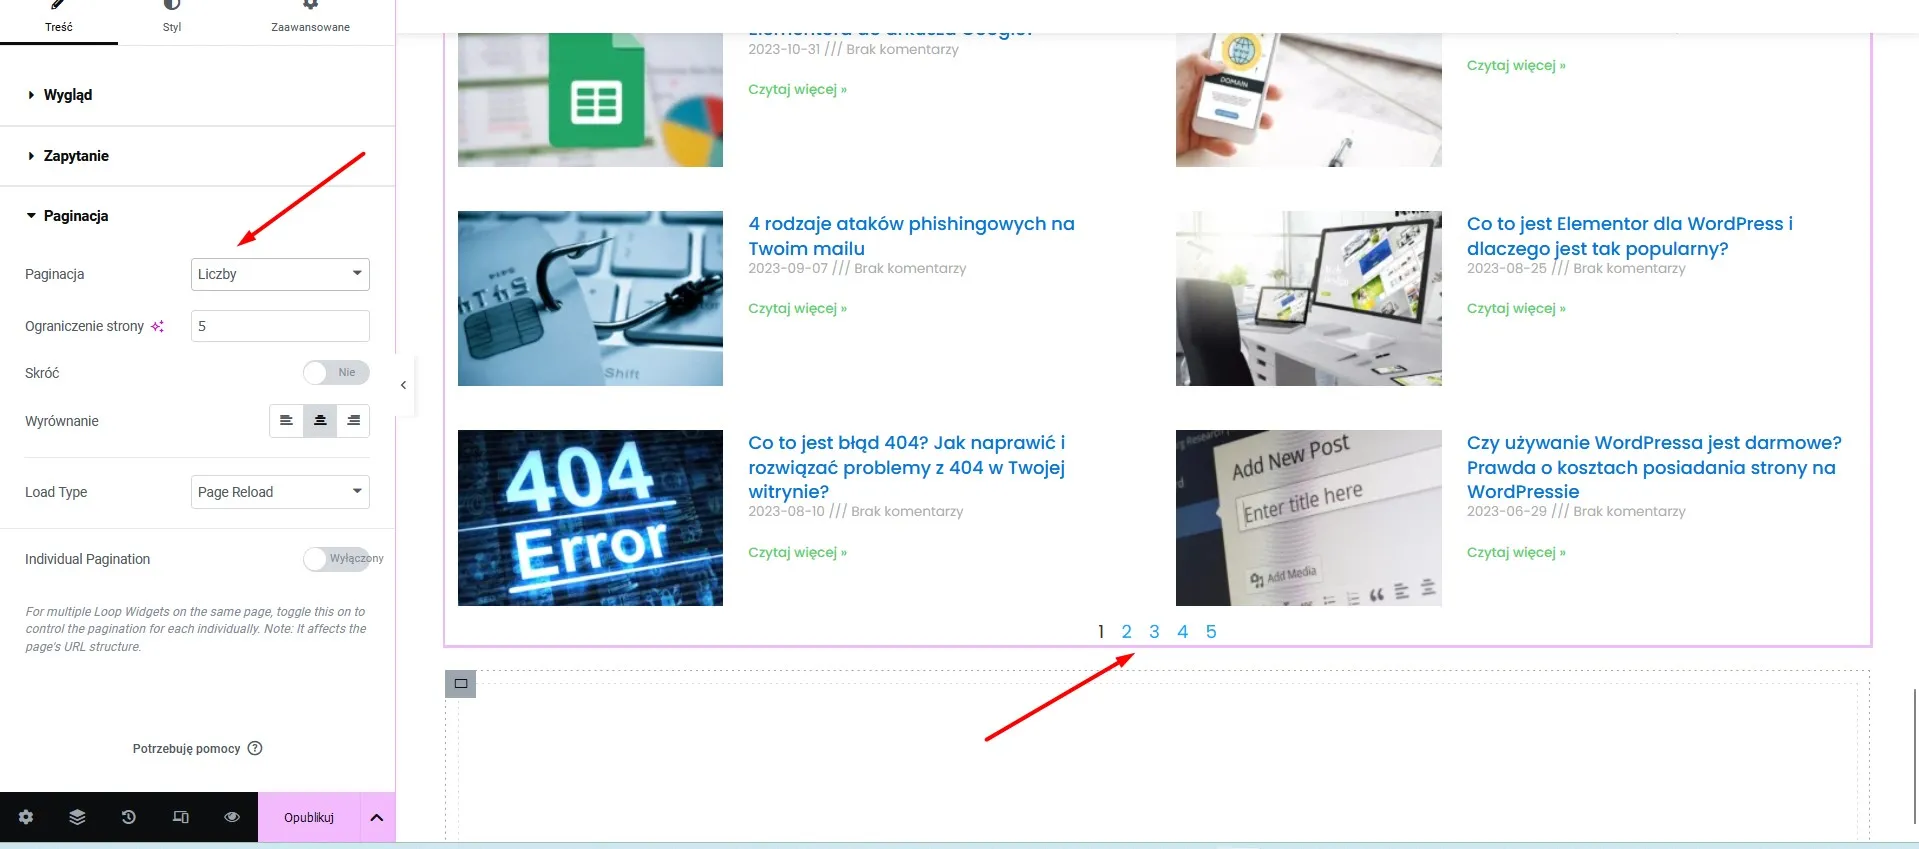Viewport: 1919px width, 849px height.
Task: Open the desktop monitors post thumbnail
Action: click(1309, 298)
